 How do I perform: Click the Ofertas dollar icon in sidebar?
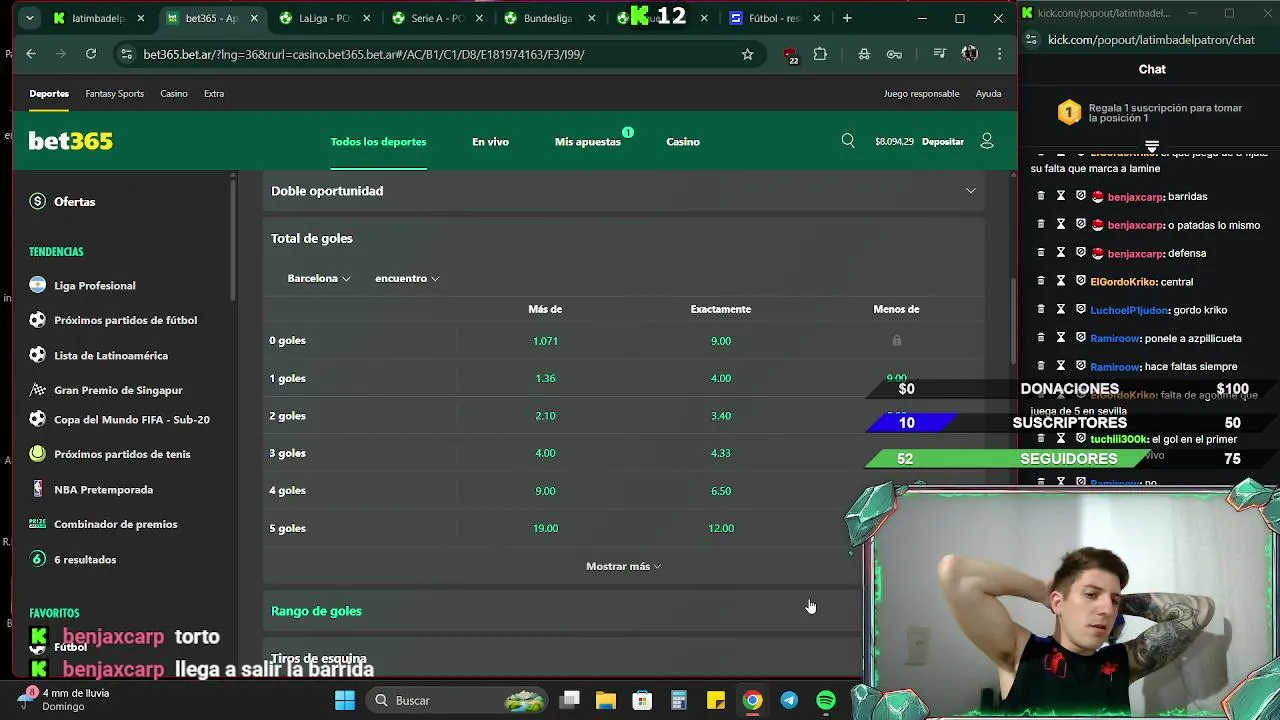point(38,201)
